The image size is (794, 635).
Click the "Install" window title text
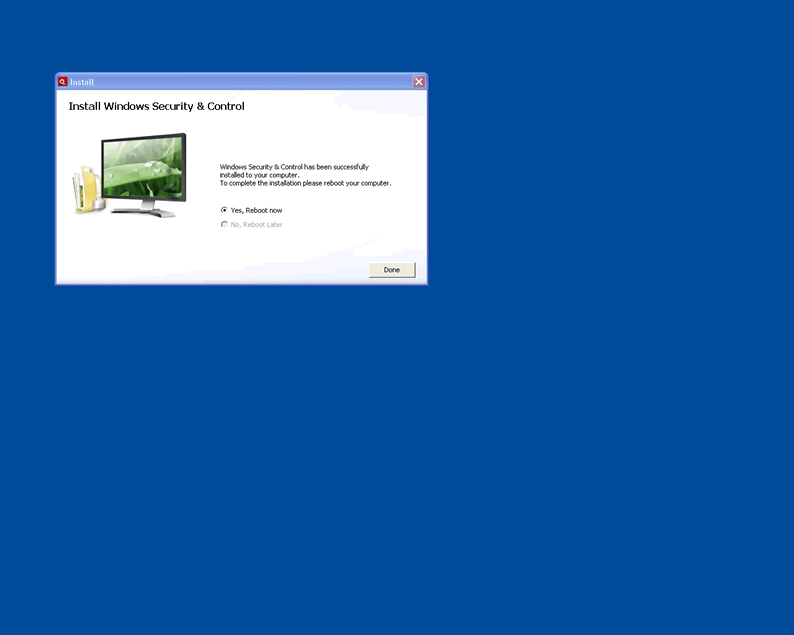tap(82, 82)
